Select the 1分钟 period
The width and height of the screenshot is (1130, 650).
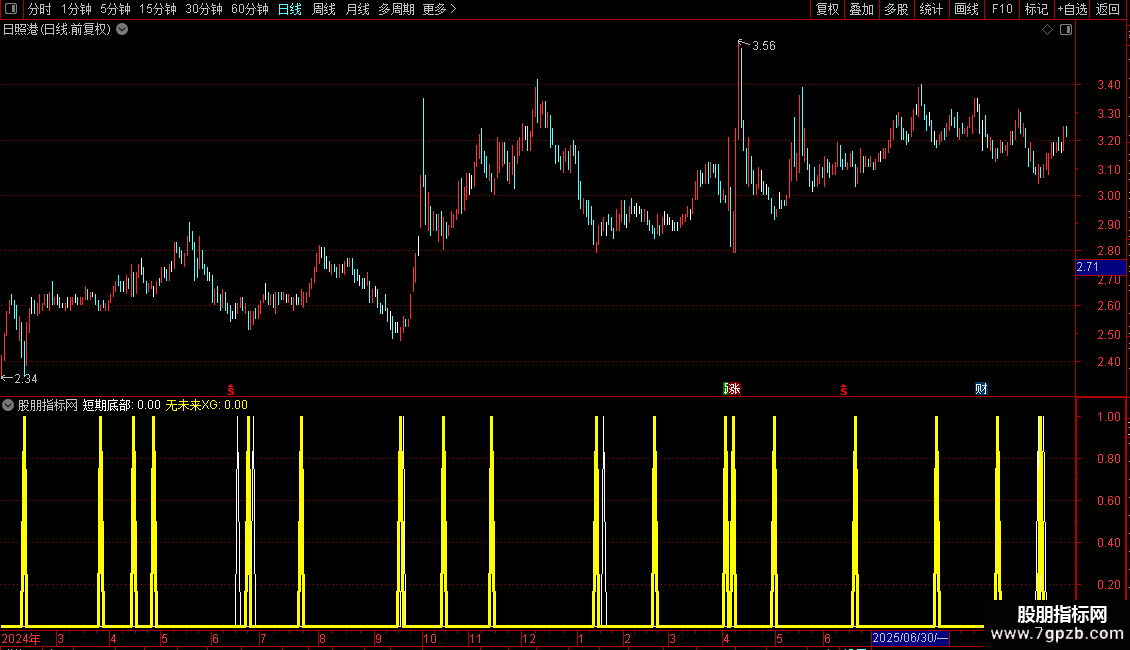click(76, 9)
